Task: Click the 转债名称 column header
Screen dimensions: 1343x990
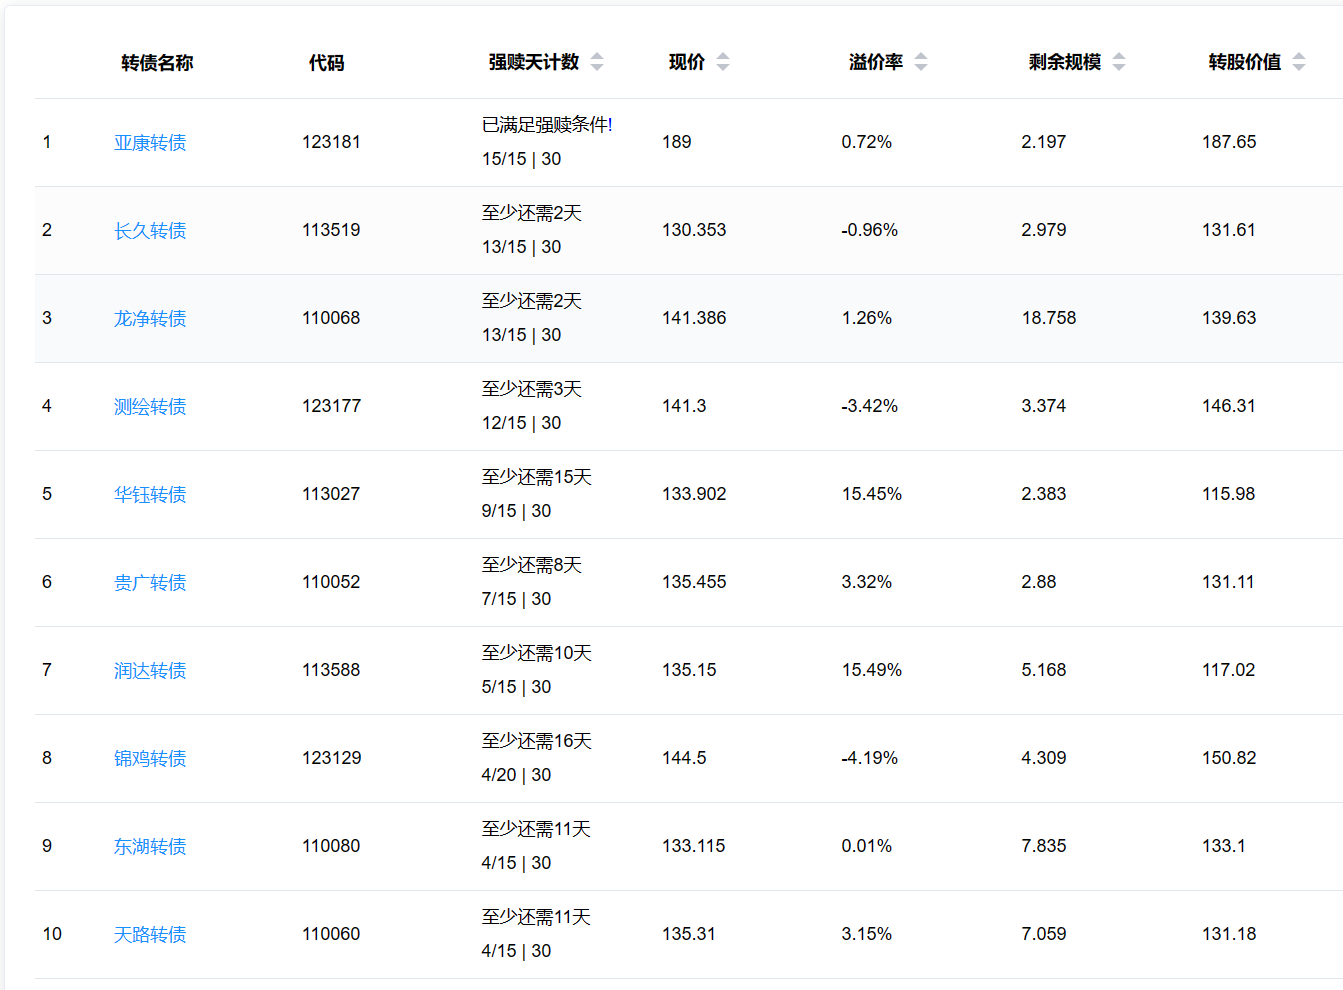Action: pos(157,63)
